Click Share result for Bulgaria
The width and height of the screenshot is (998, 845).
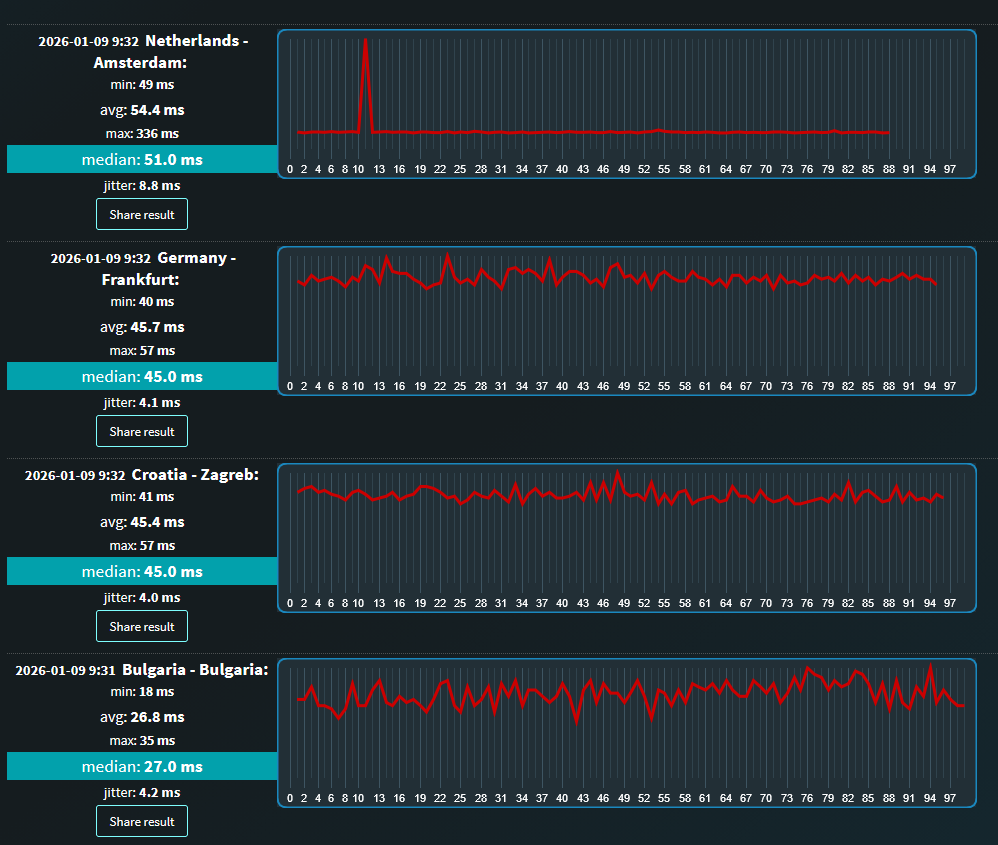pos(142,821)
